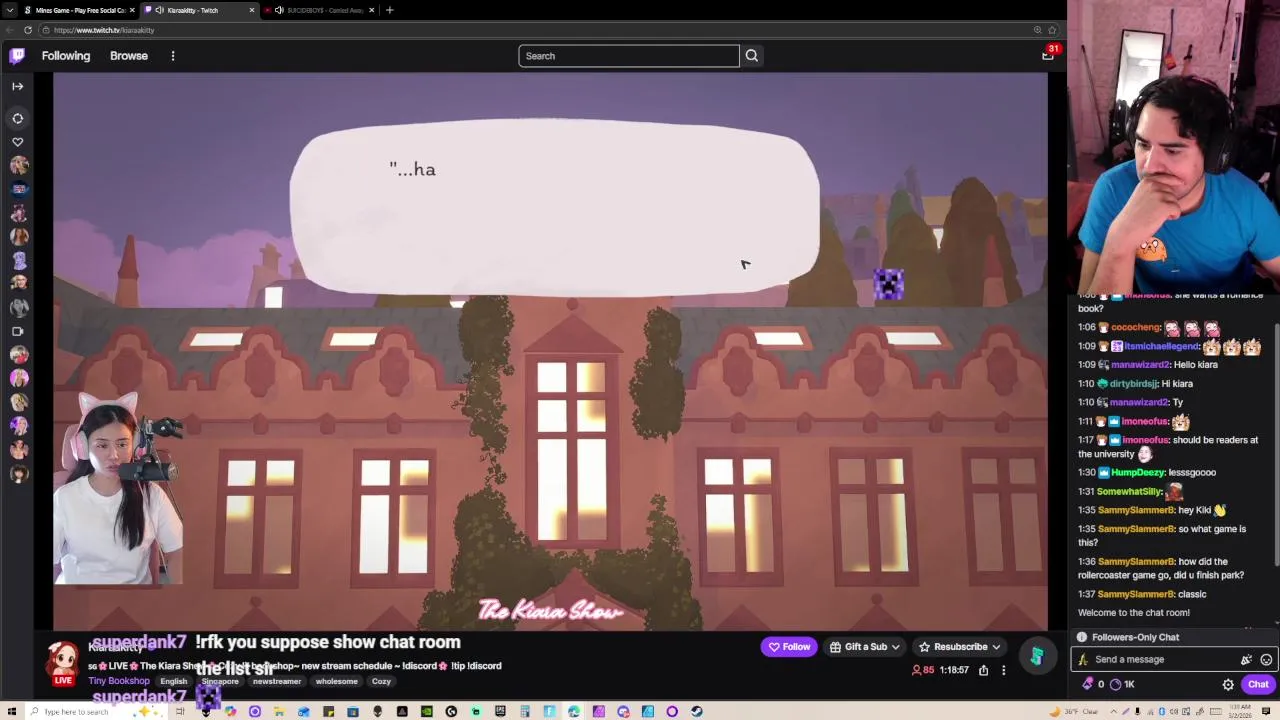Click the camera recommended channels sidebar icon
1280x720 pixels.
(17, 331)
